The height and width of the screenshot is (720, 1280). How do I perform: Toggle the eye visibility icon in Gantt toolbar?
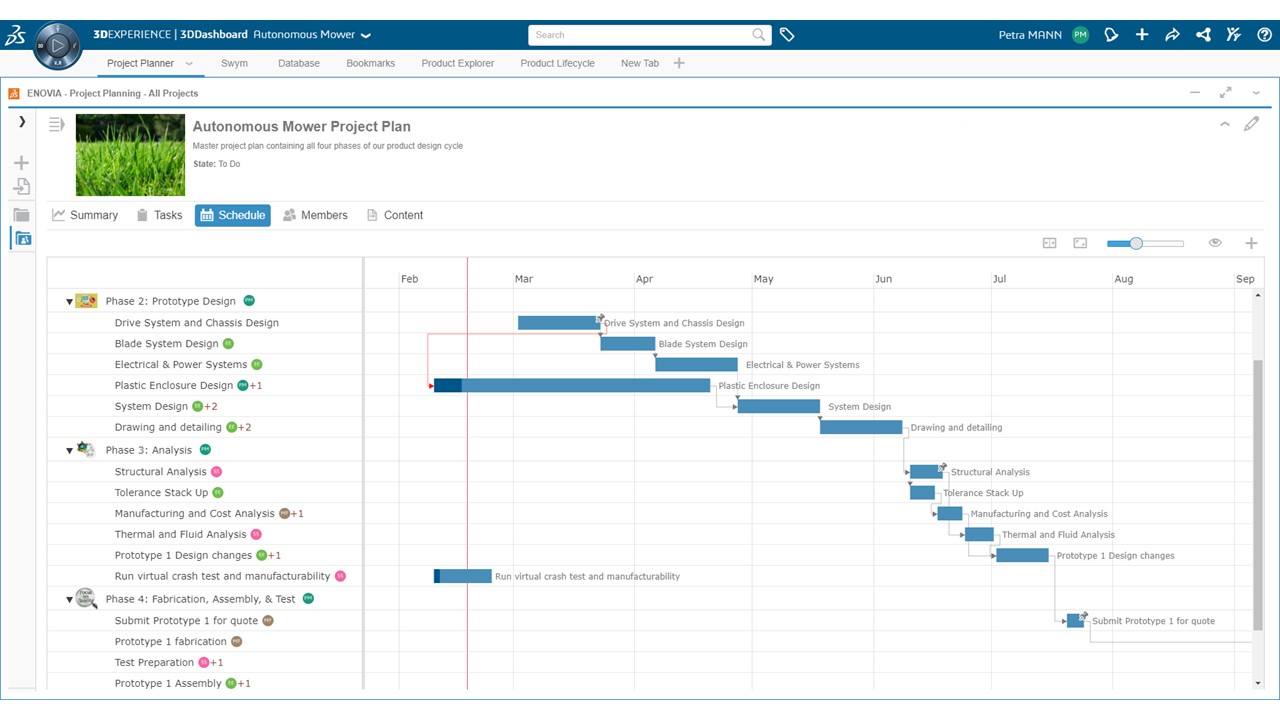pos(1215,243)
